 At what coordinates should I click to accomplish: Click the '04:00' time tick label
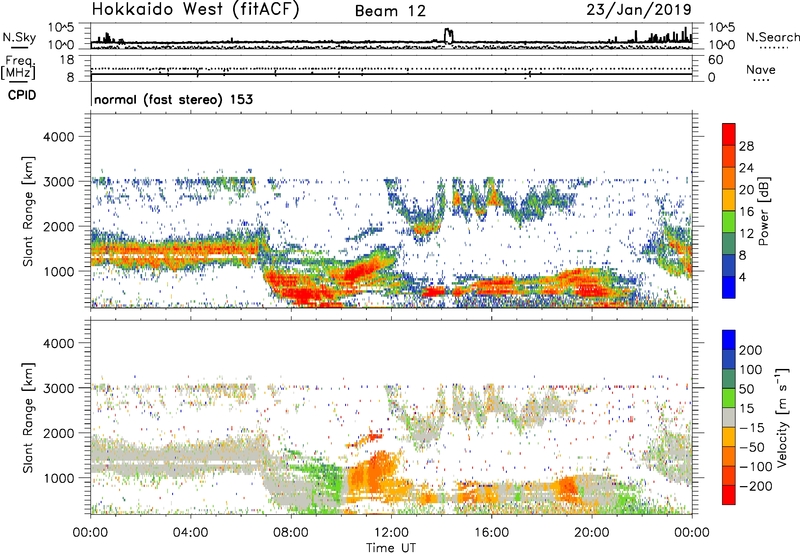click(191, 532)
